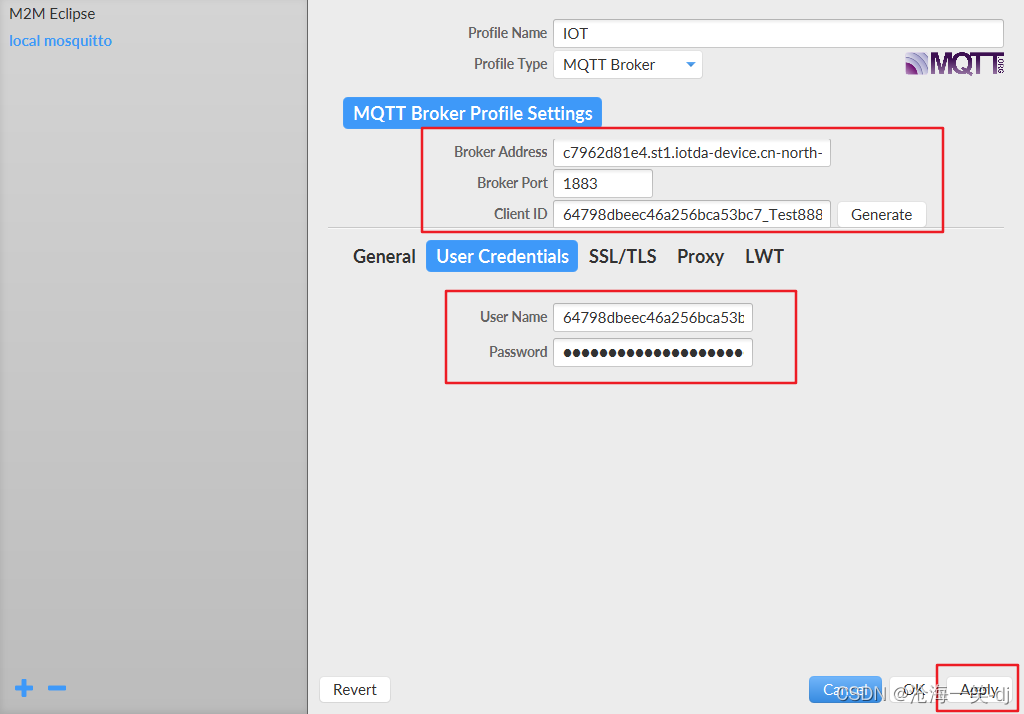Click the Broker Address input field
The width and height of the screenshot is (1024, 714).
[x=692, y=152]
